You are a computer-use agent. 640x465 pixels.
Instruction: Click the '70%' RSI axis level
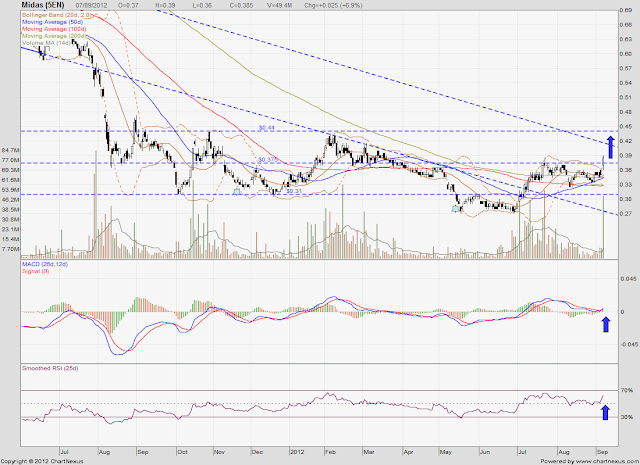[x=627, y=391]
